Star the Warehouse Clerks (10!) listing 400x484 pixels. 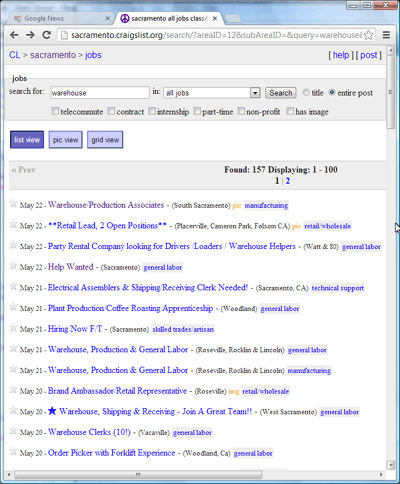click(x=13, y=431)
